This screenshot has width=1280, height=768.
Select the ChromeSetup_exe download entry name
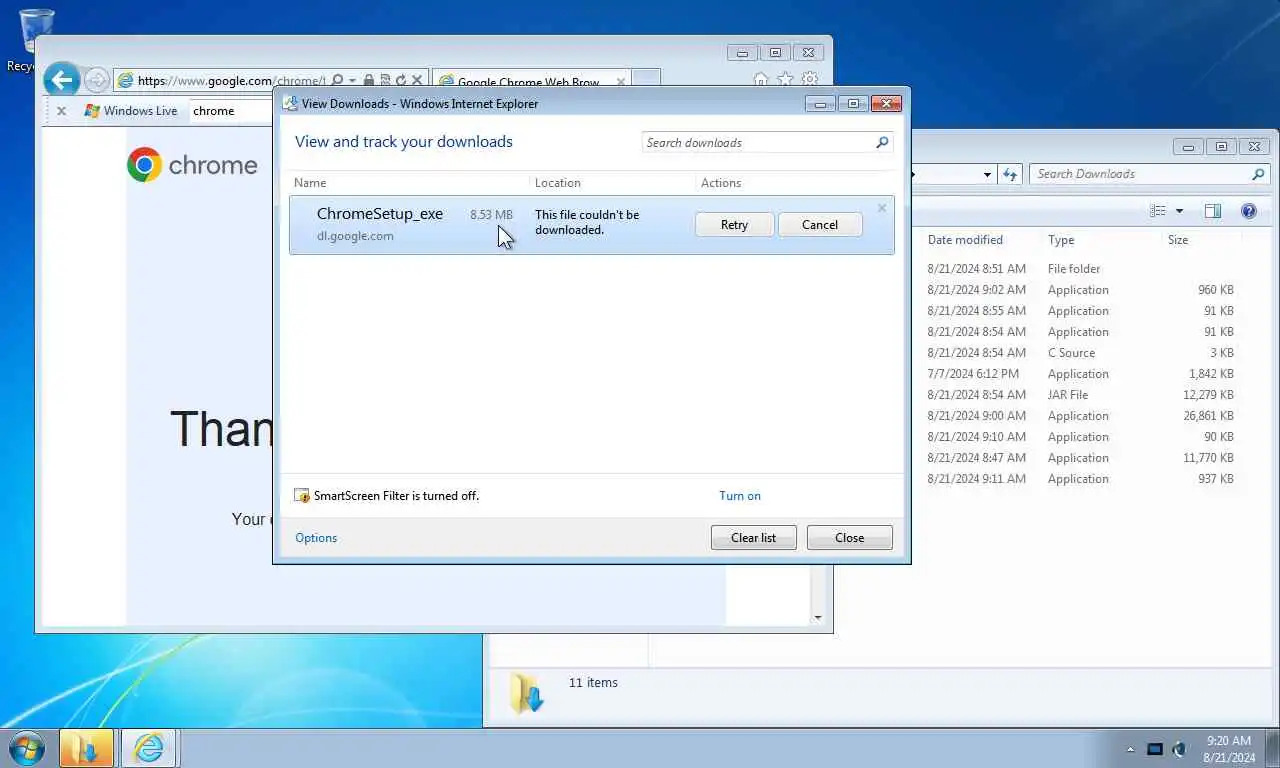380,214
